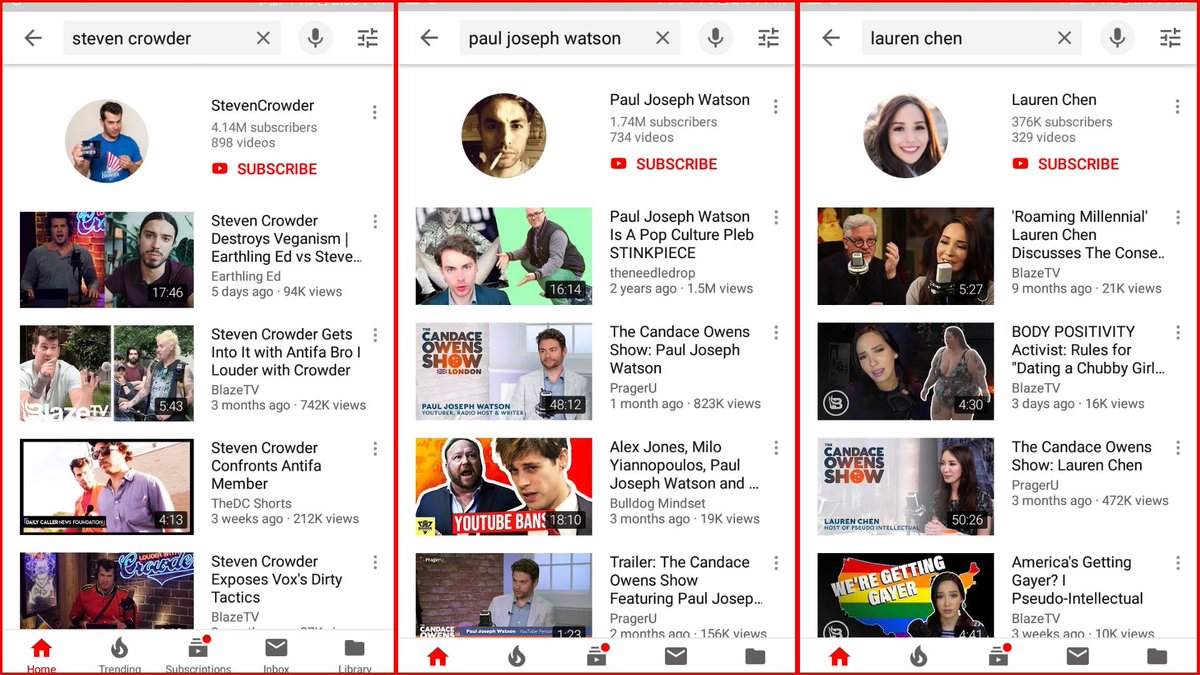Open 'Alex Jones, Milo Yiannopoulos' video title
Viewport: 1200px width, 675px height.
(685, 466)
